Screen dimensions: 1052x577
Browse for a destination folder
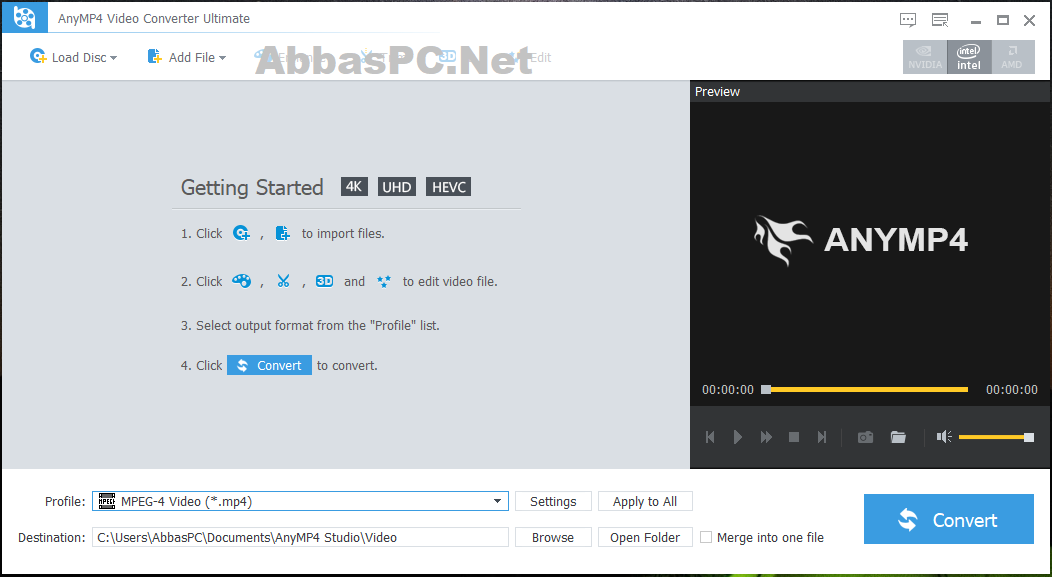pyautogui.click(x=554, y=537)
